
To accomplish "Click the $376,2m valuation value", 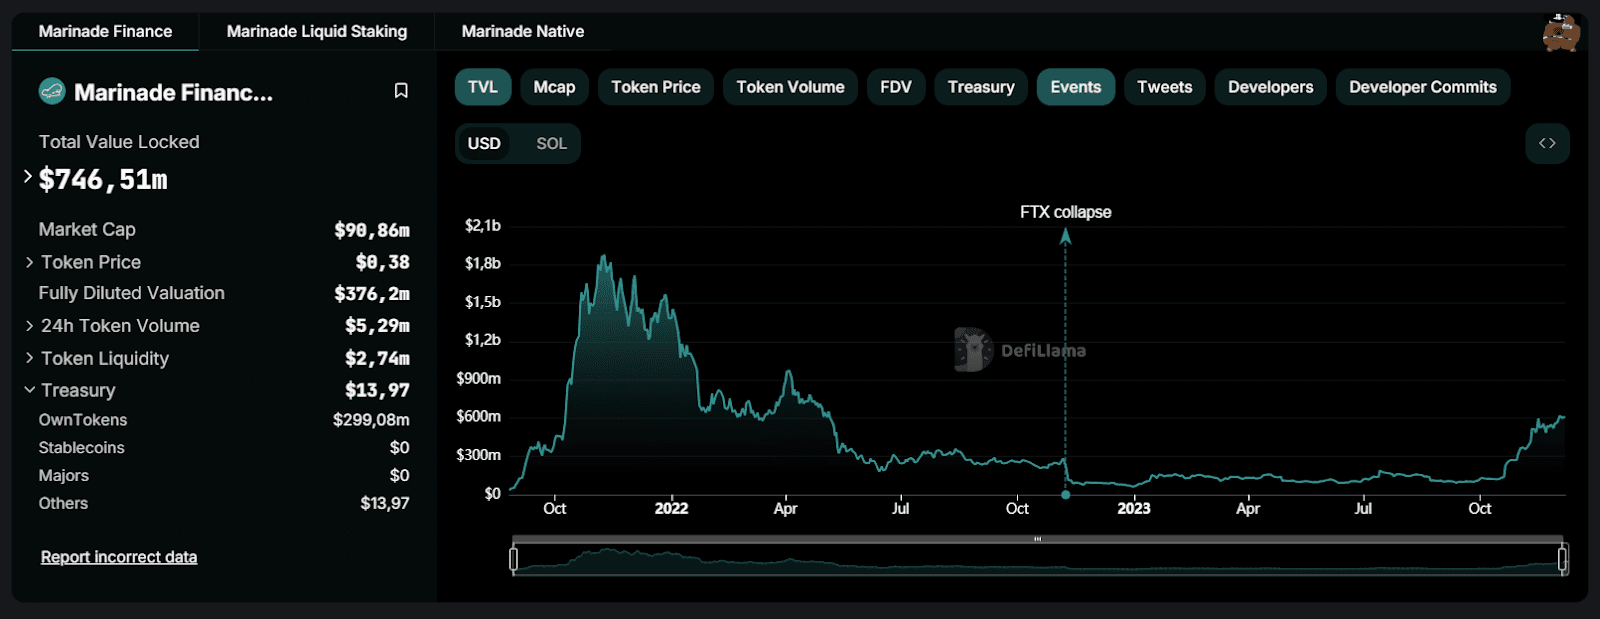I will click(x=372, y=293).
